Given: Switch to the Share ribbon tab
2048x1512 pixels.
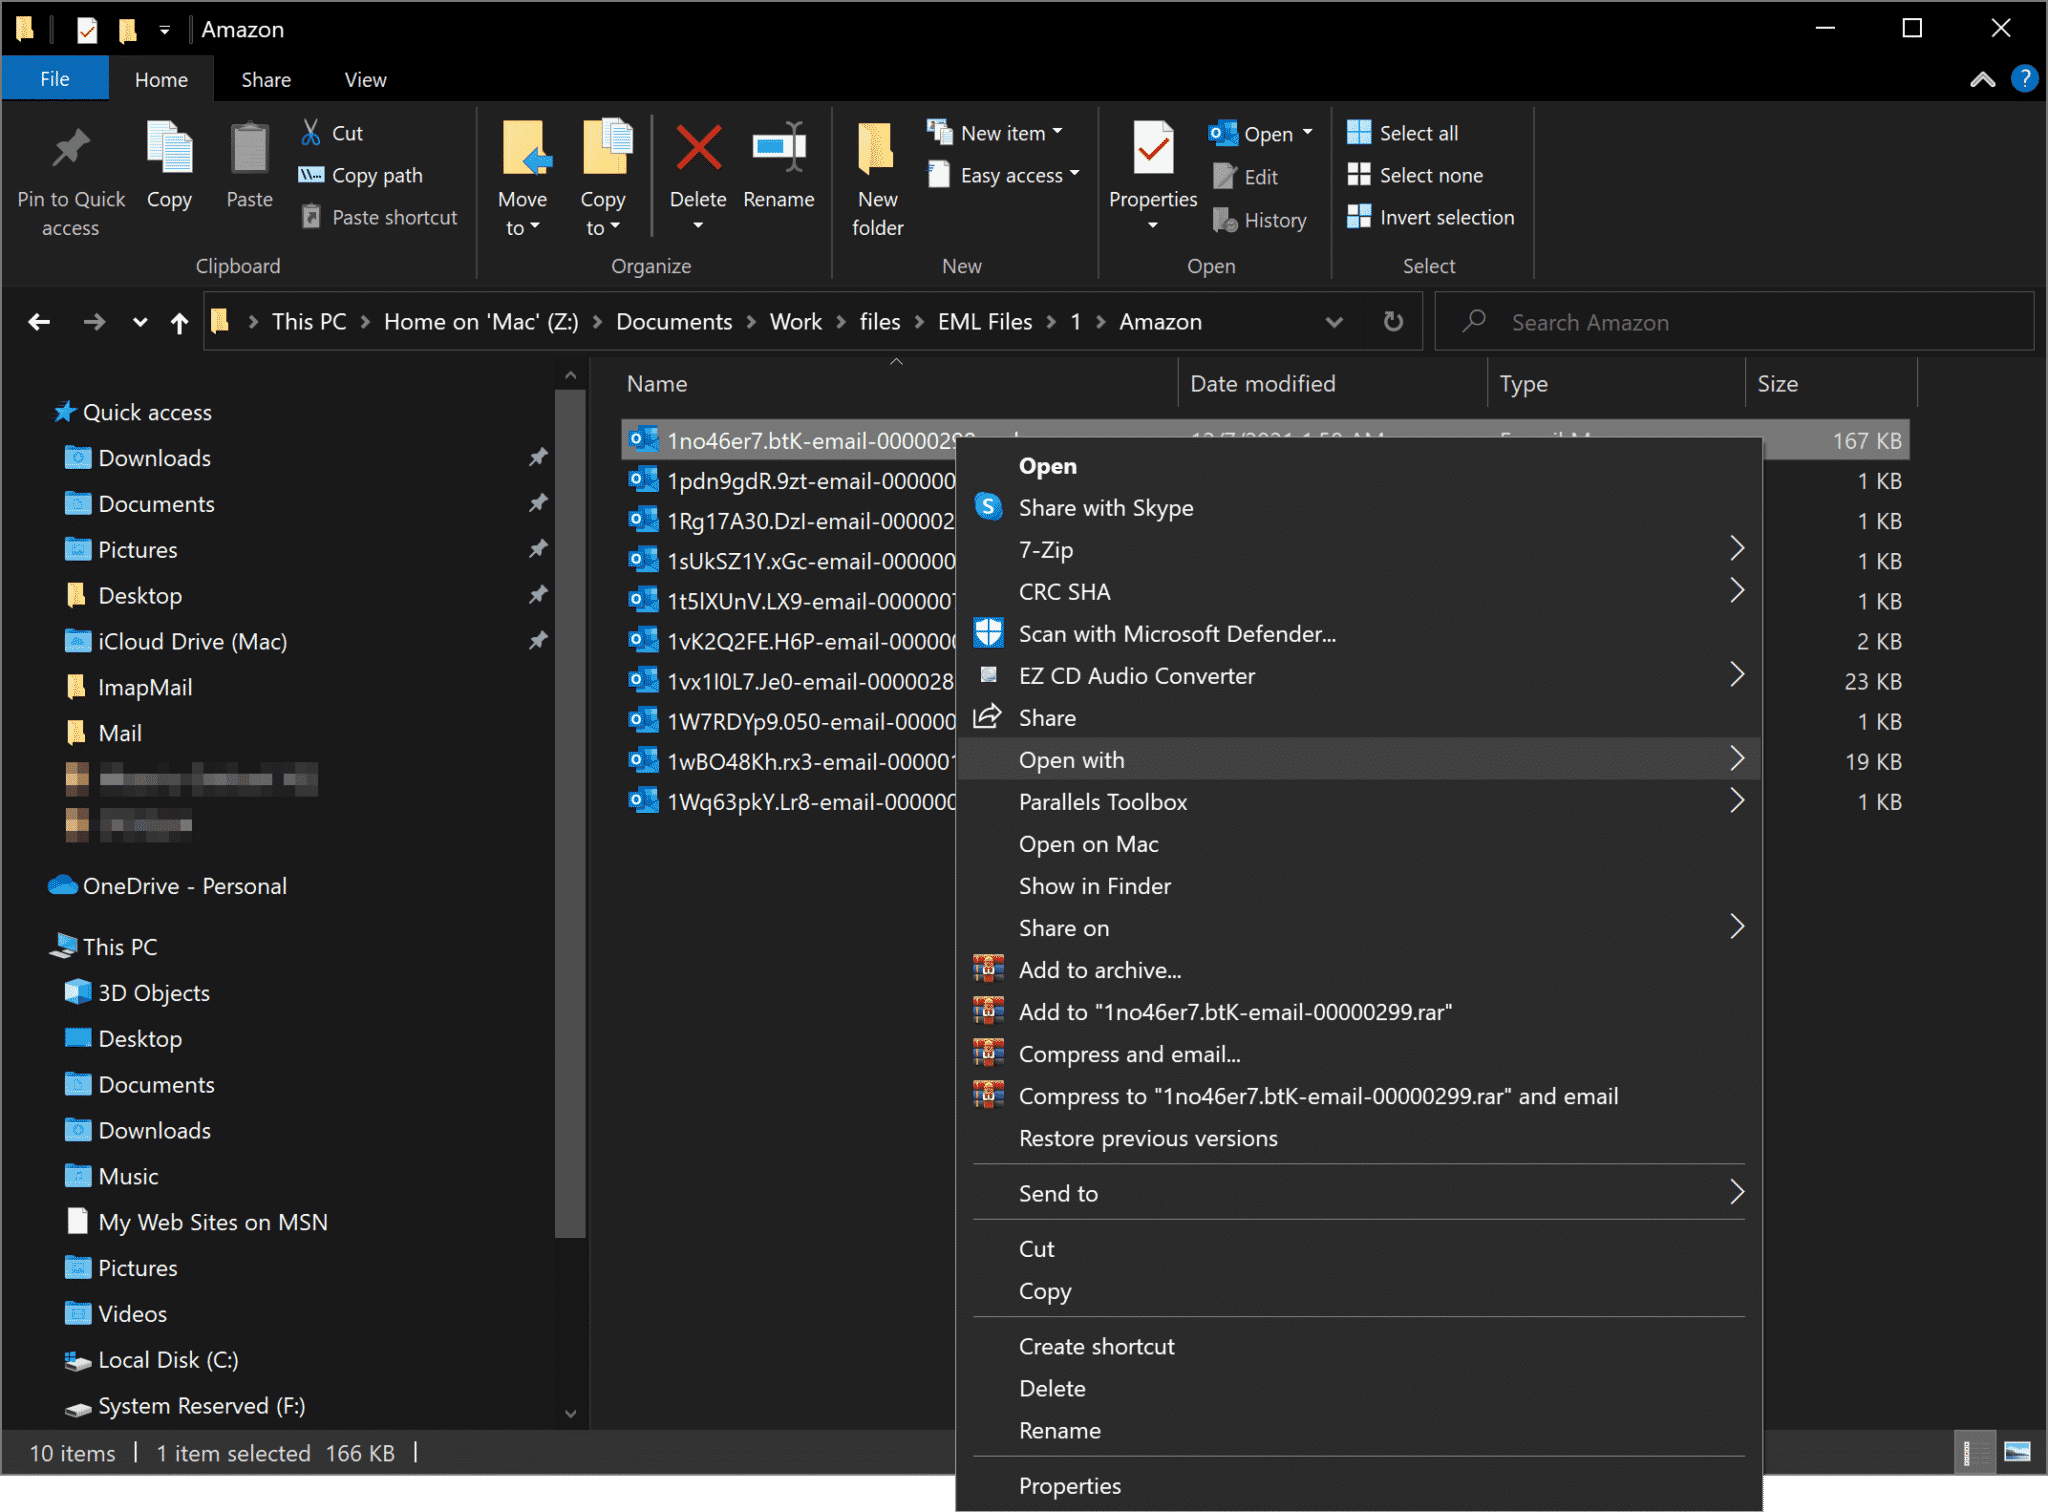Looking at the screenshot, I should (x=266, y=79).
